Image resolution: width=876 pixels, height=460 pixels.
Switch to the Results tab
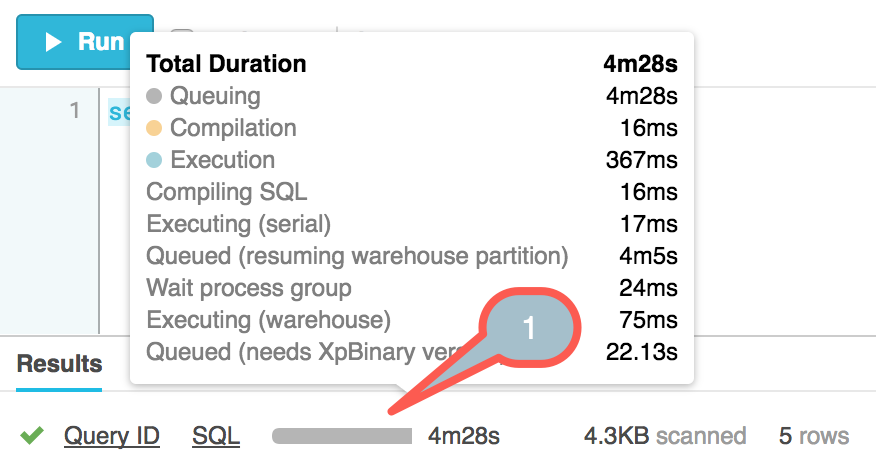(59, 364)
